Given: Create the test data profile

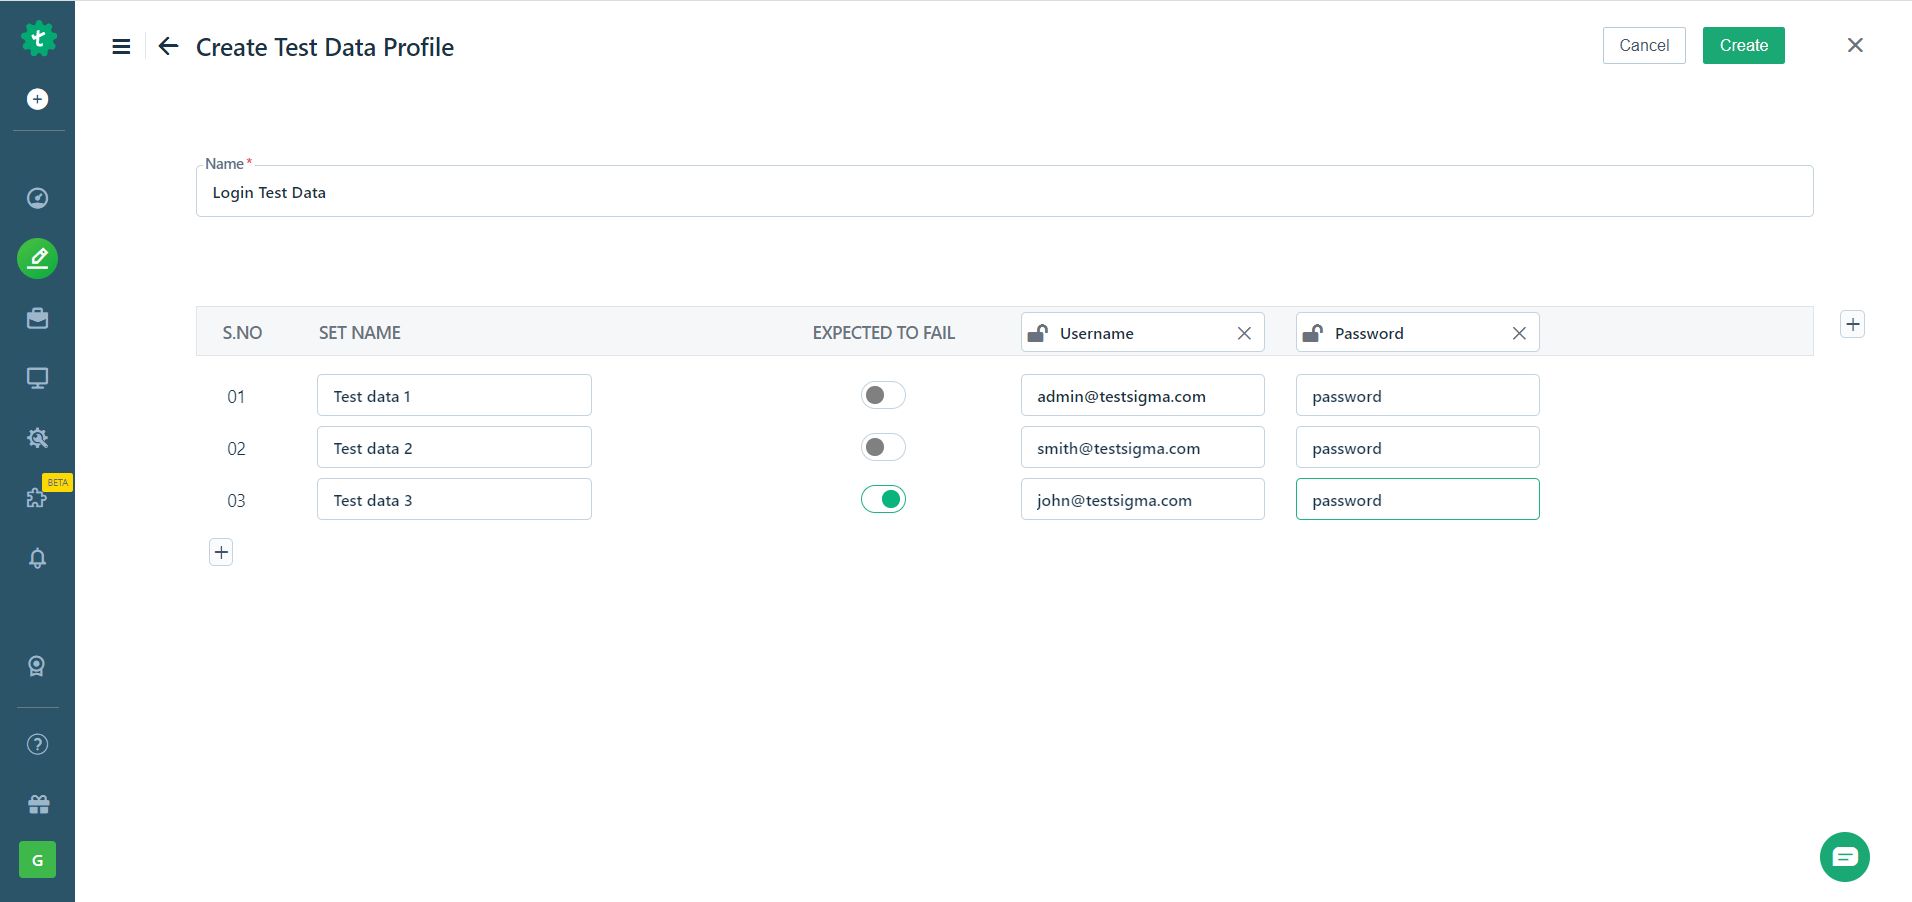Looking at the screenshot, I should [1742, 45].
